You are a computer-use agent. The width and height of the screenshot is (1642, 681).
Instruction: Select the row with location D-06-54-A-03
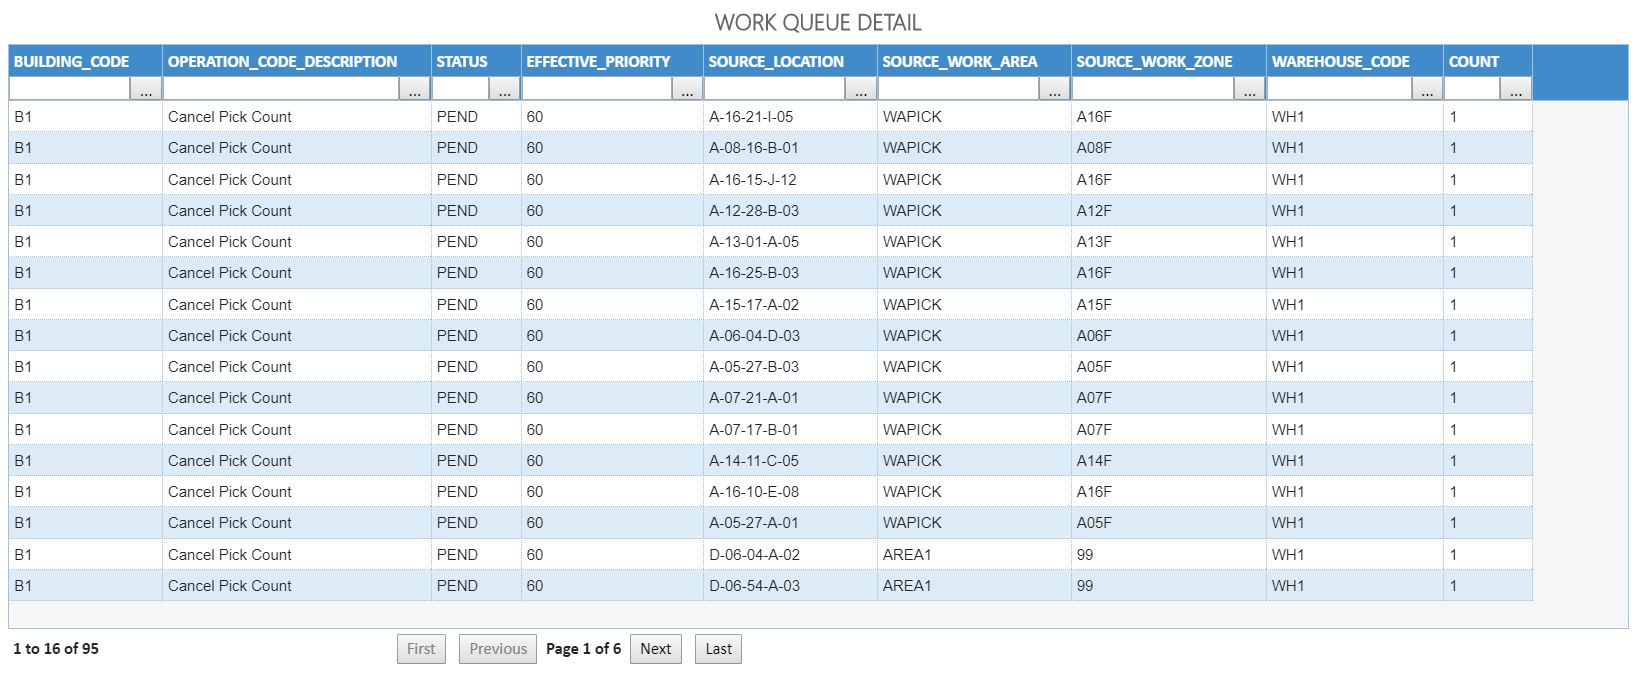coord(754,586)
